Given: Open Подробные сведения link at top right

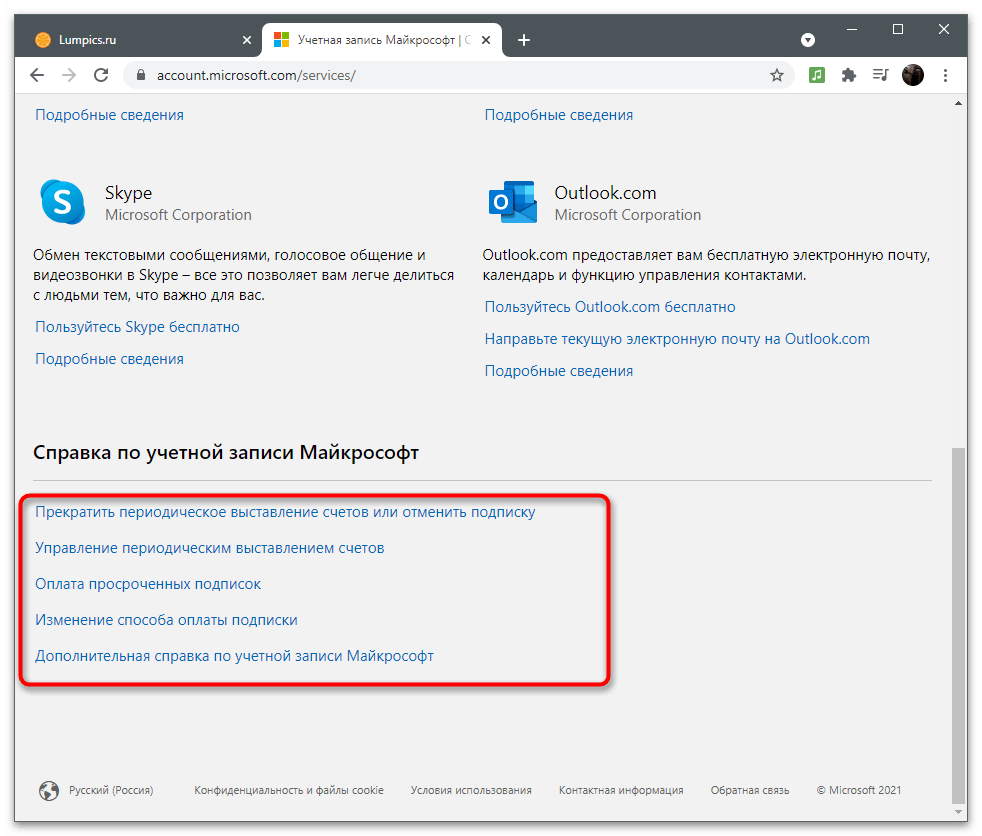Looking at the screenshot, I should [559, 115].
